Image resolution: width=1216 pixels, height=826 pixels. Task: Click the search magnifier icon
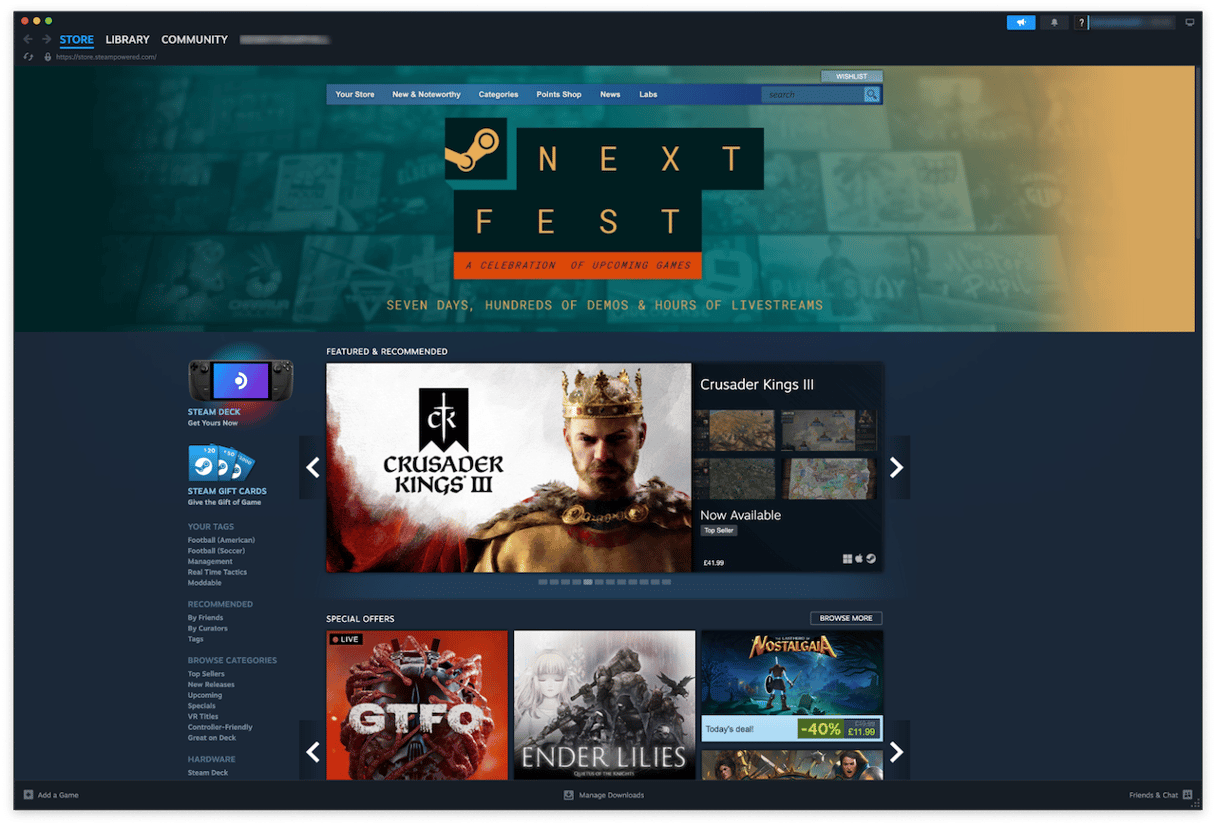[871, 95]
